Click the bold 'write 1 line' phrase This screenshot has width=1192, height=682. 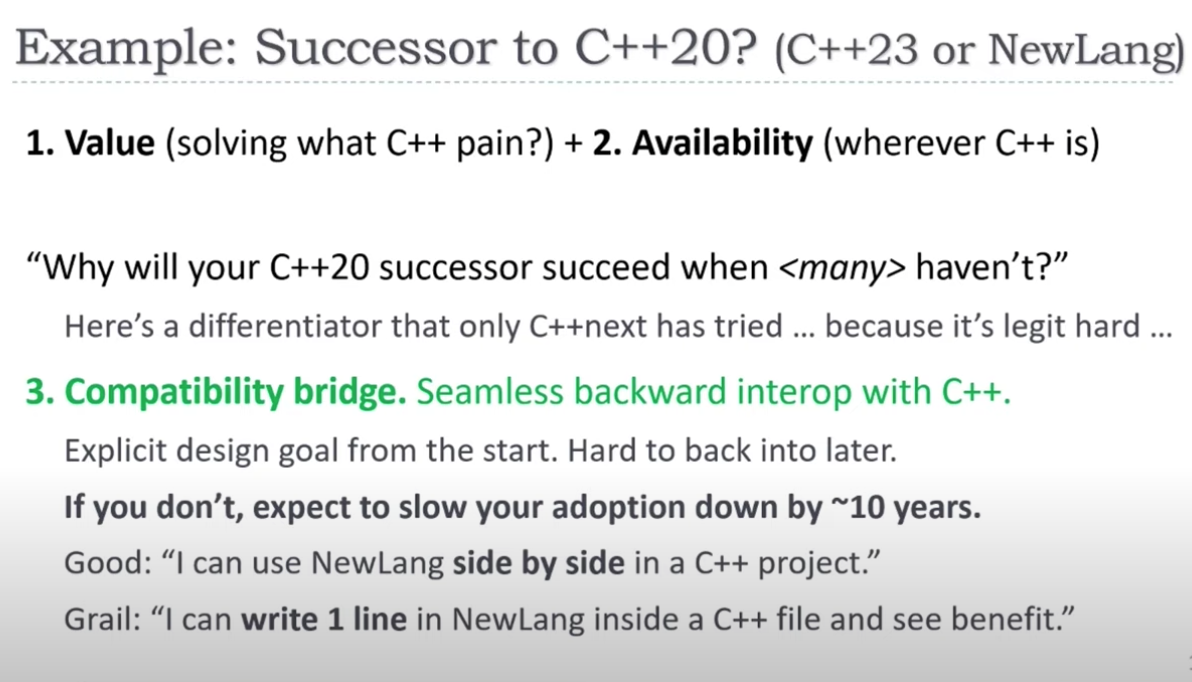(324, 619)
